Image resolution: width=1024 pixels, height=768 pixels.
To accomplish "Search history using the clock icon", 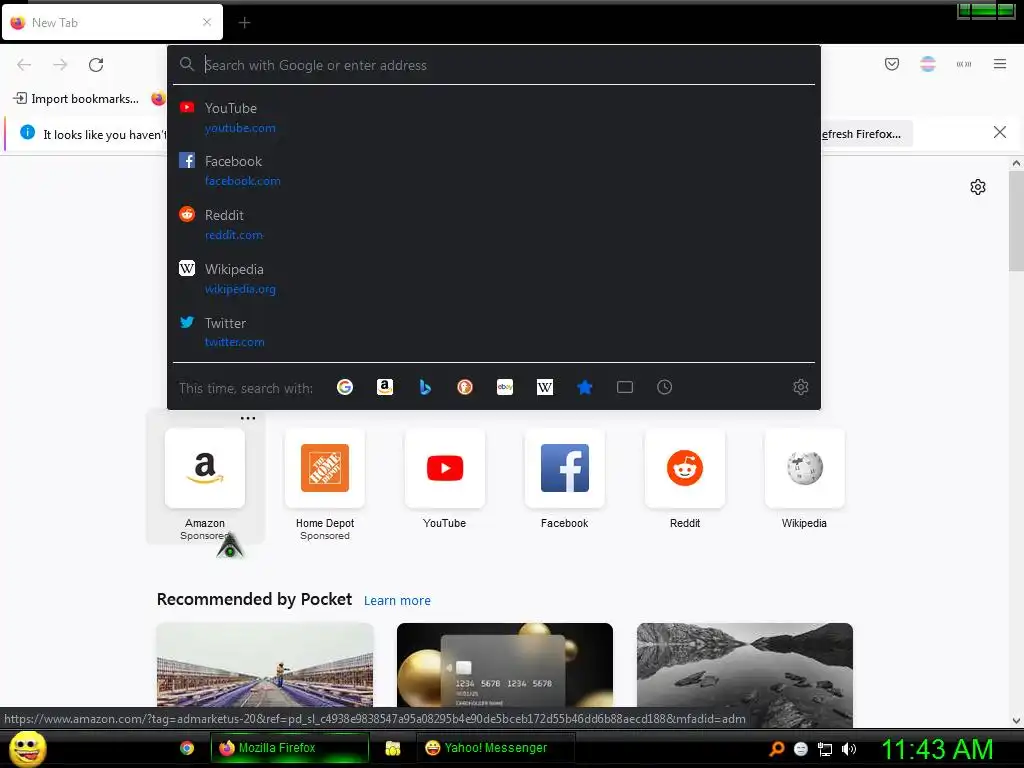I will coord(664,387).
